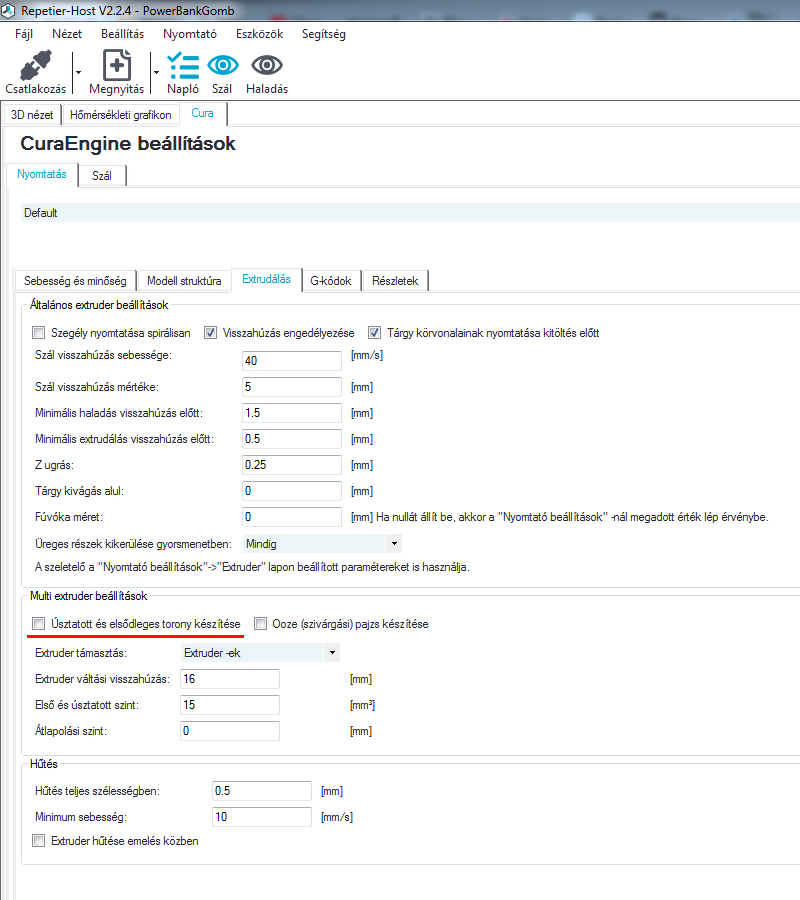Image resolution: width=800 pixels, height=900 pixels.
Task: Open the Fájl menu
Action: coord(24,34)
